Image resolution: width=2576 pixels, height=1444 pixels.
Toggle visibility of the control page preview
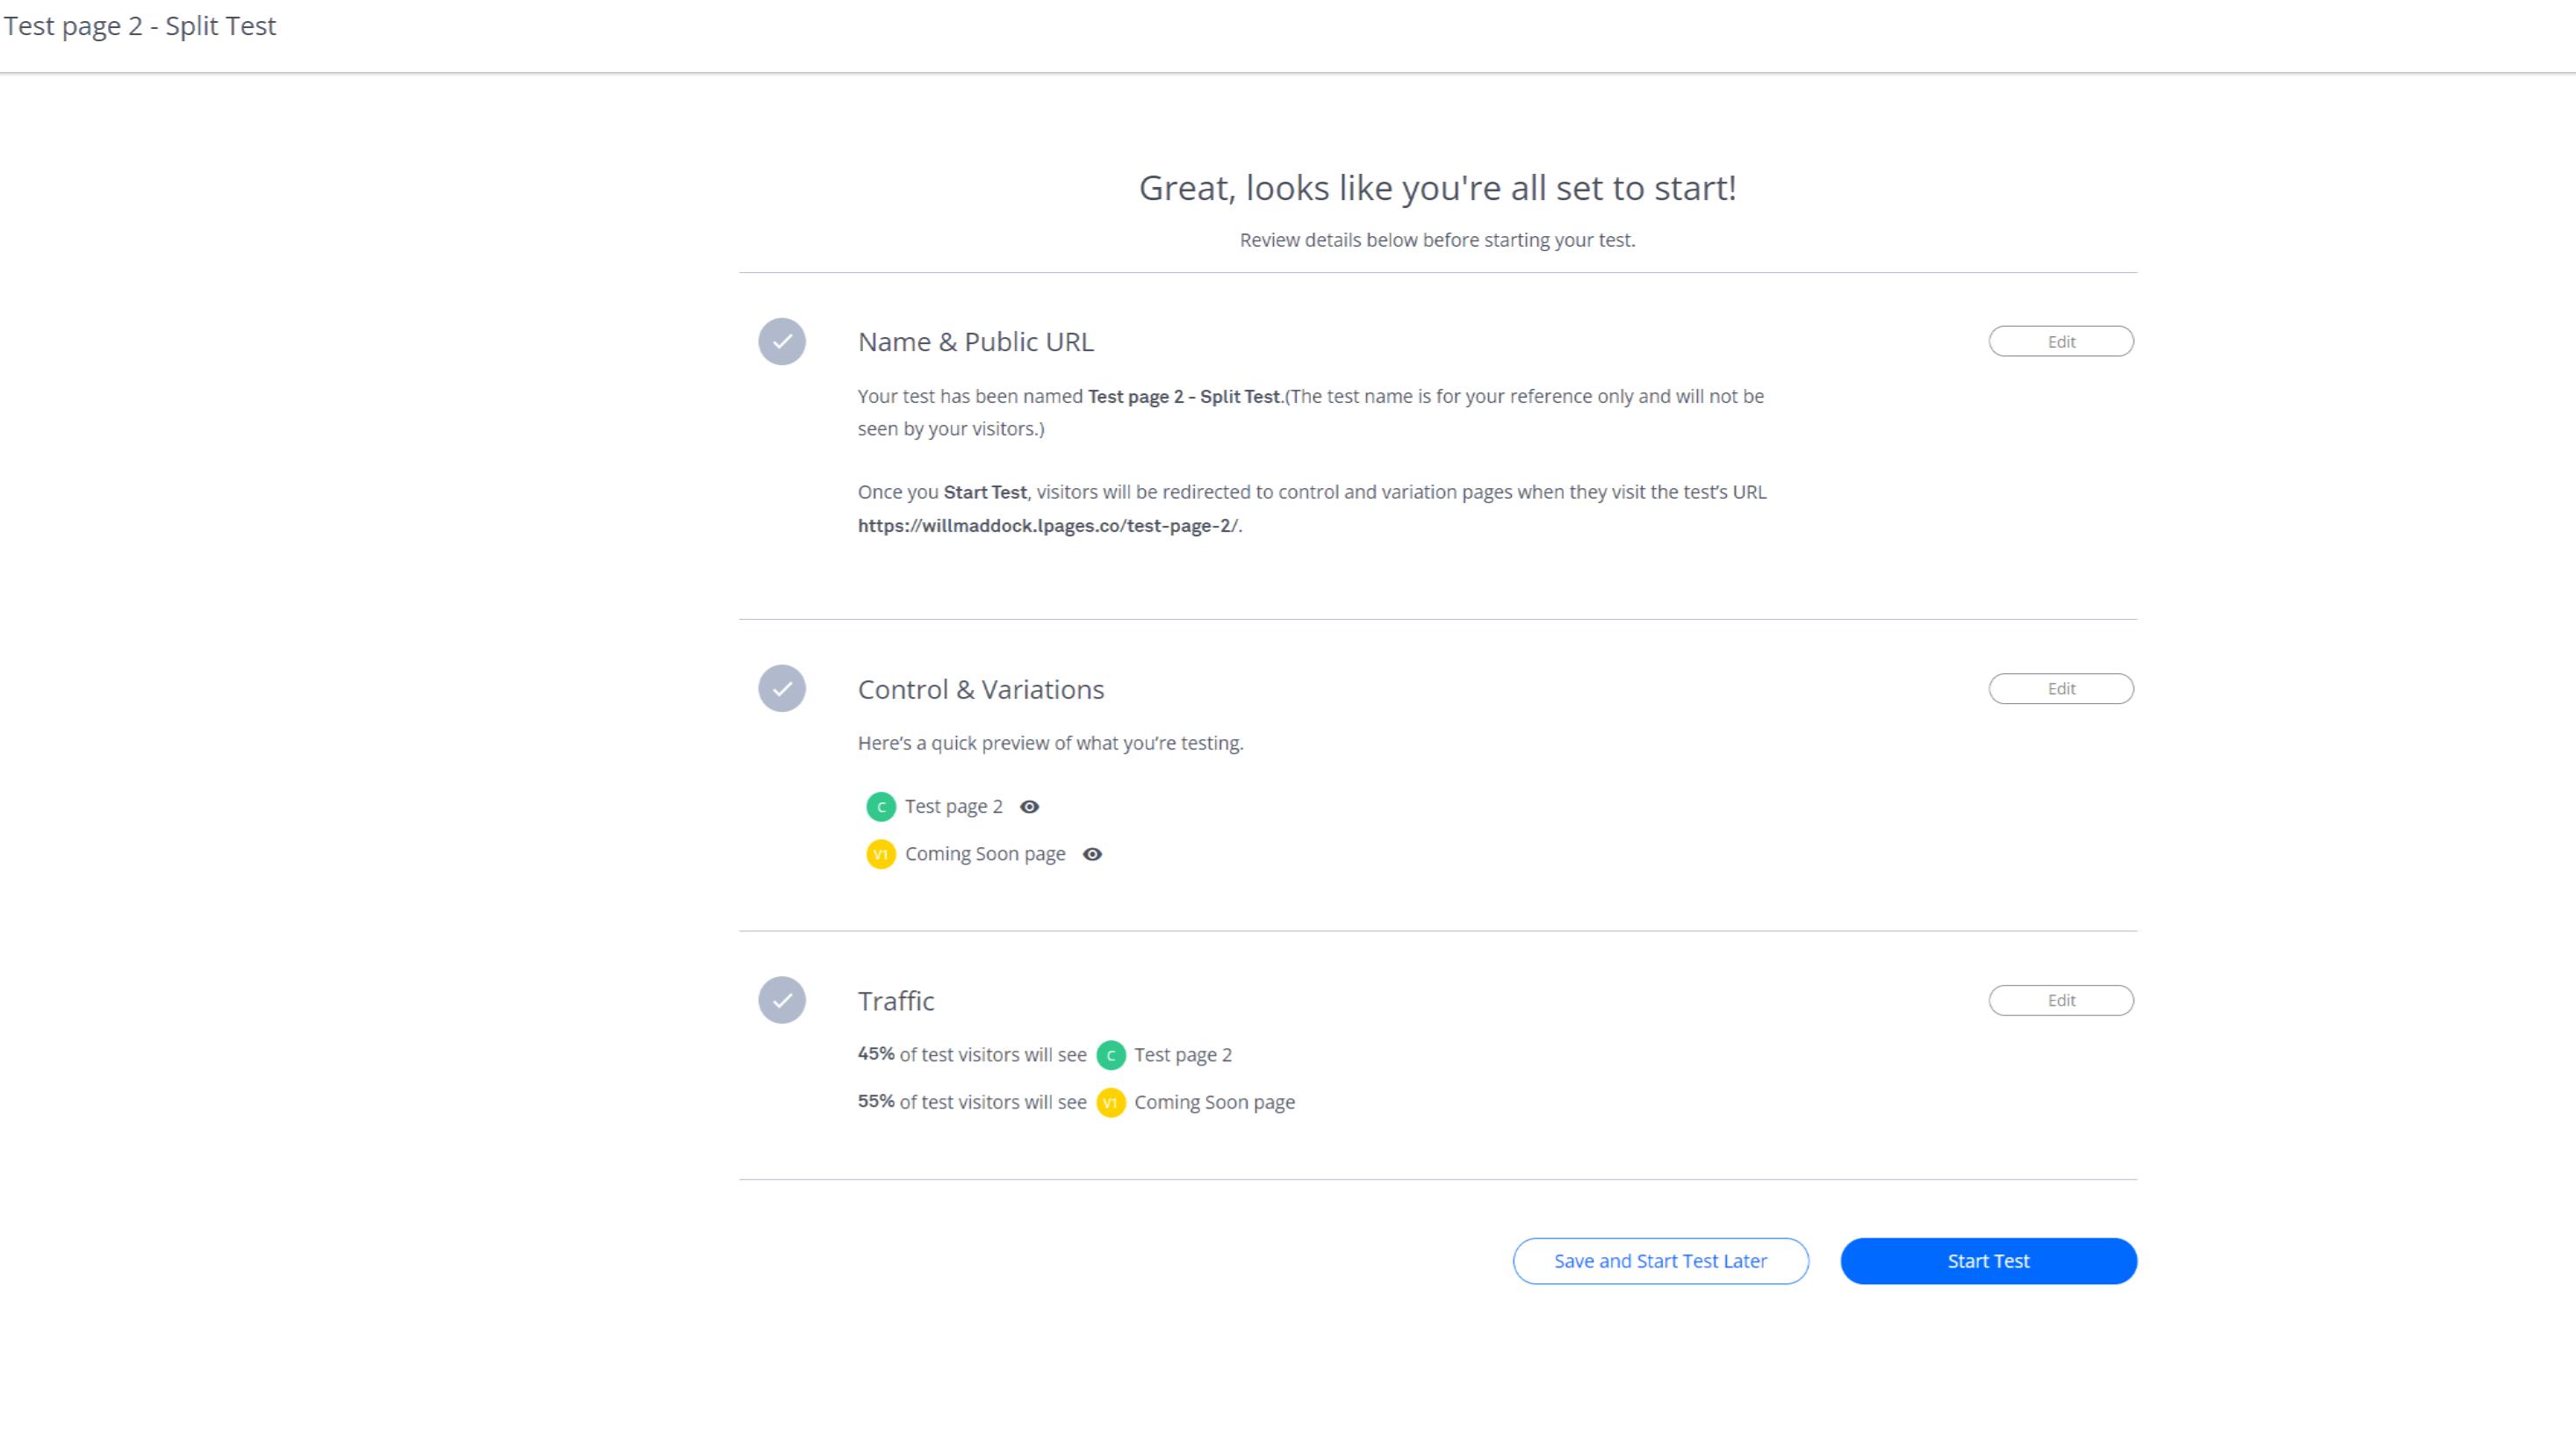[1031, 806]
